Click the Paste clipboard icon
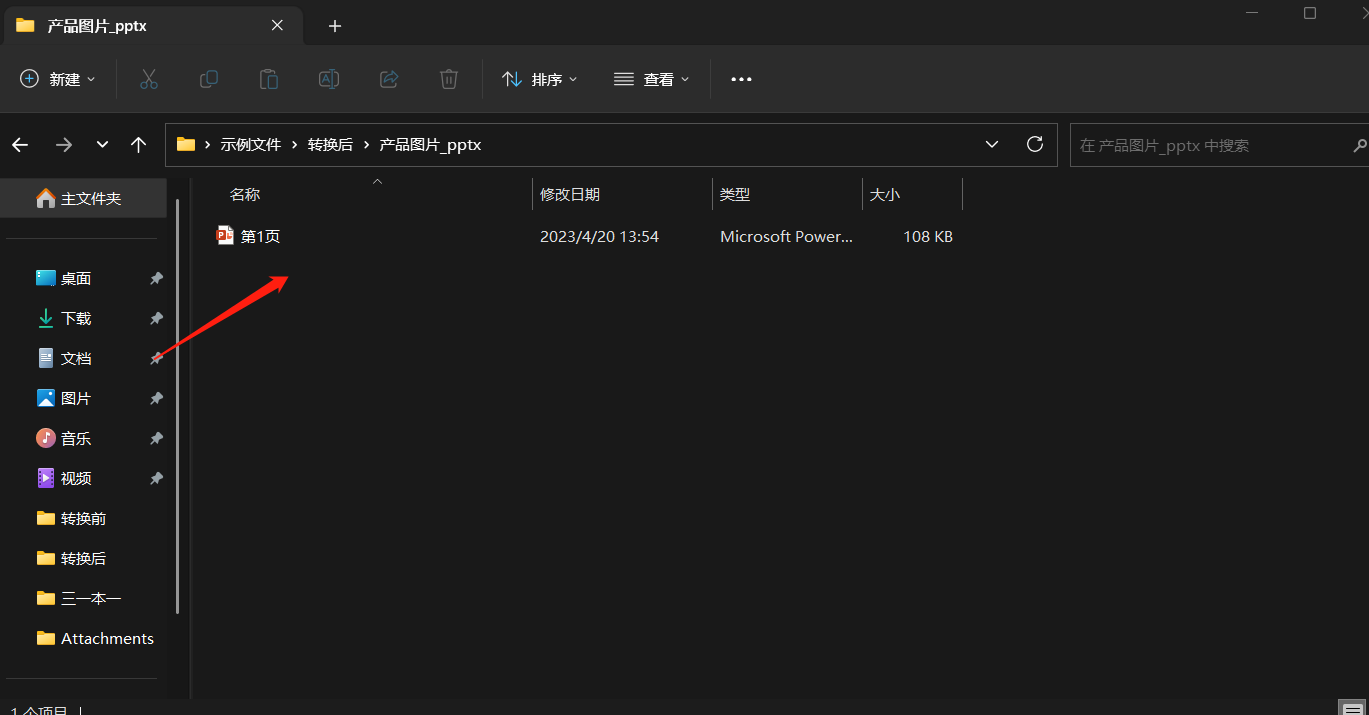Viewport: 1369px width, 715px height. 268,79
